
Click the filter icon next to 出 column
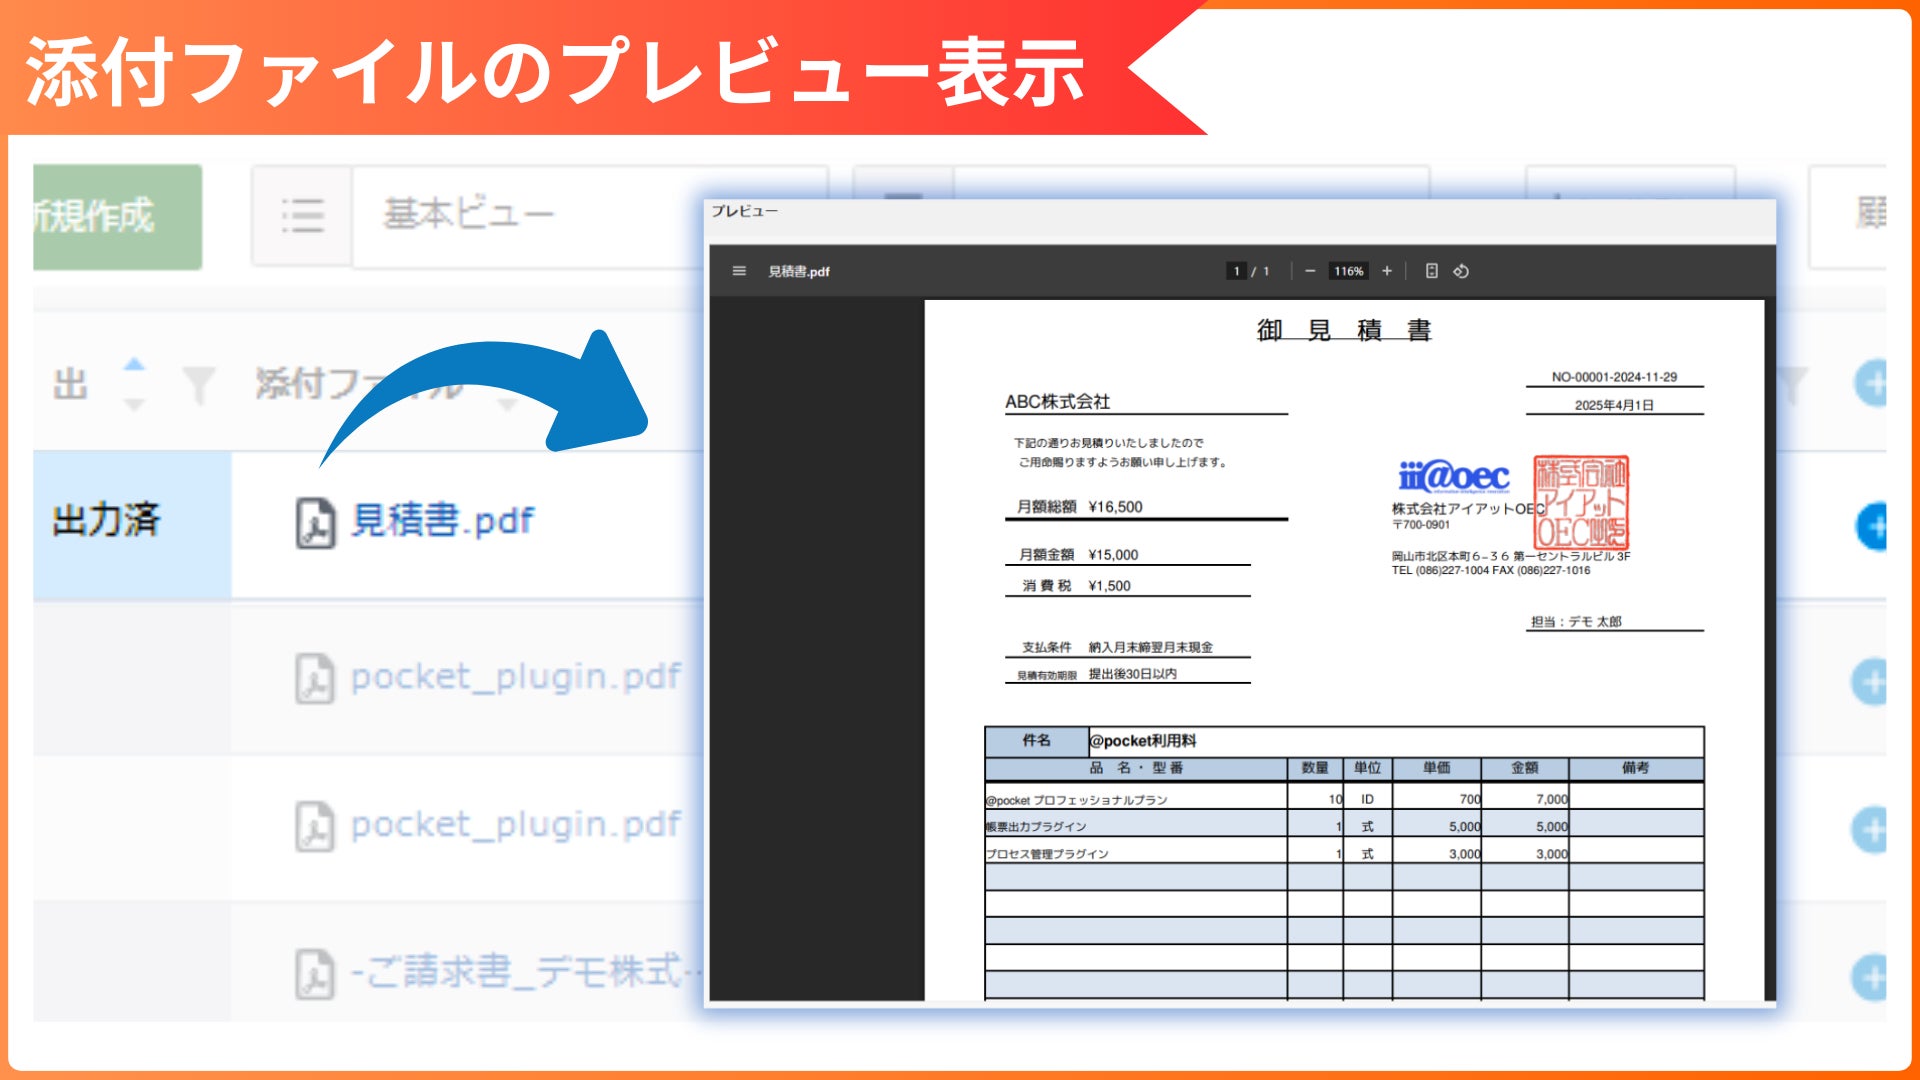coord(199,385)
